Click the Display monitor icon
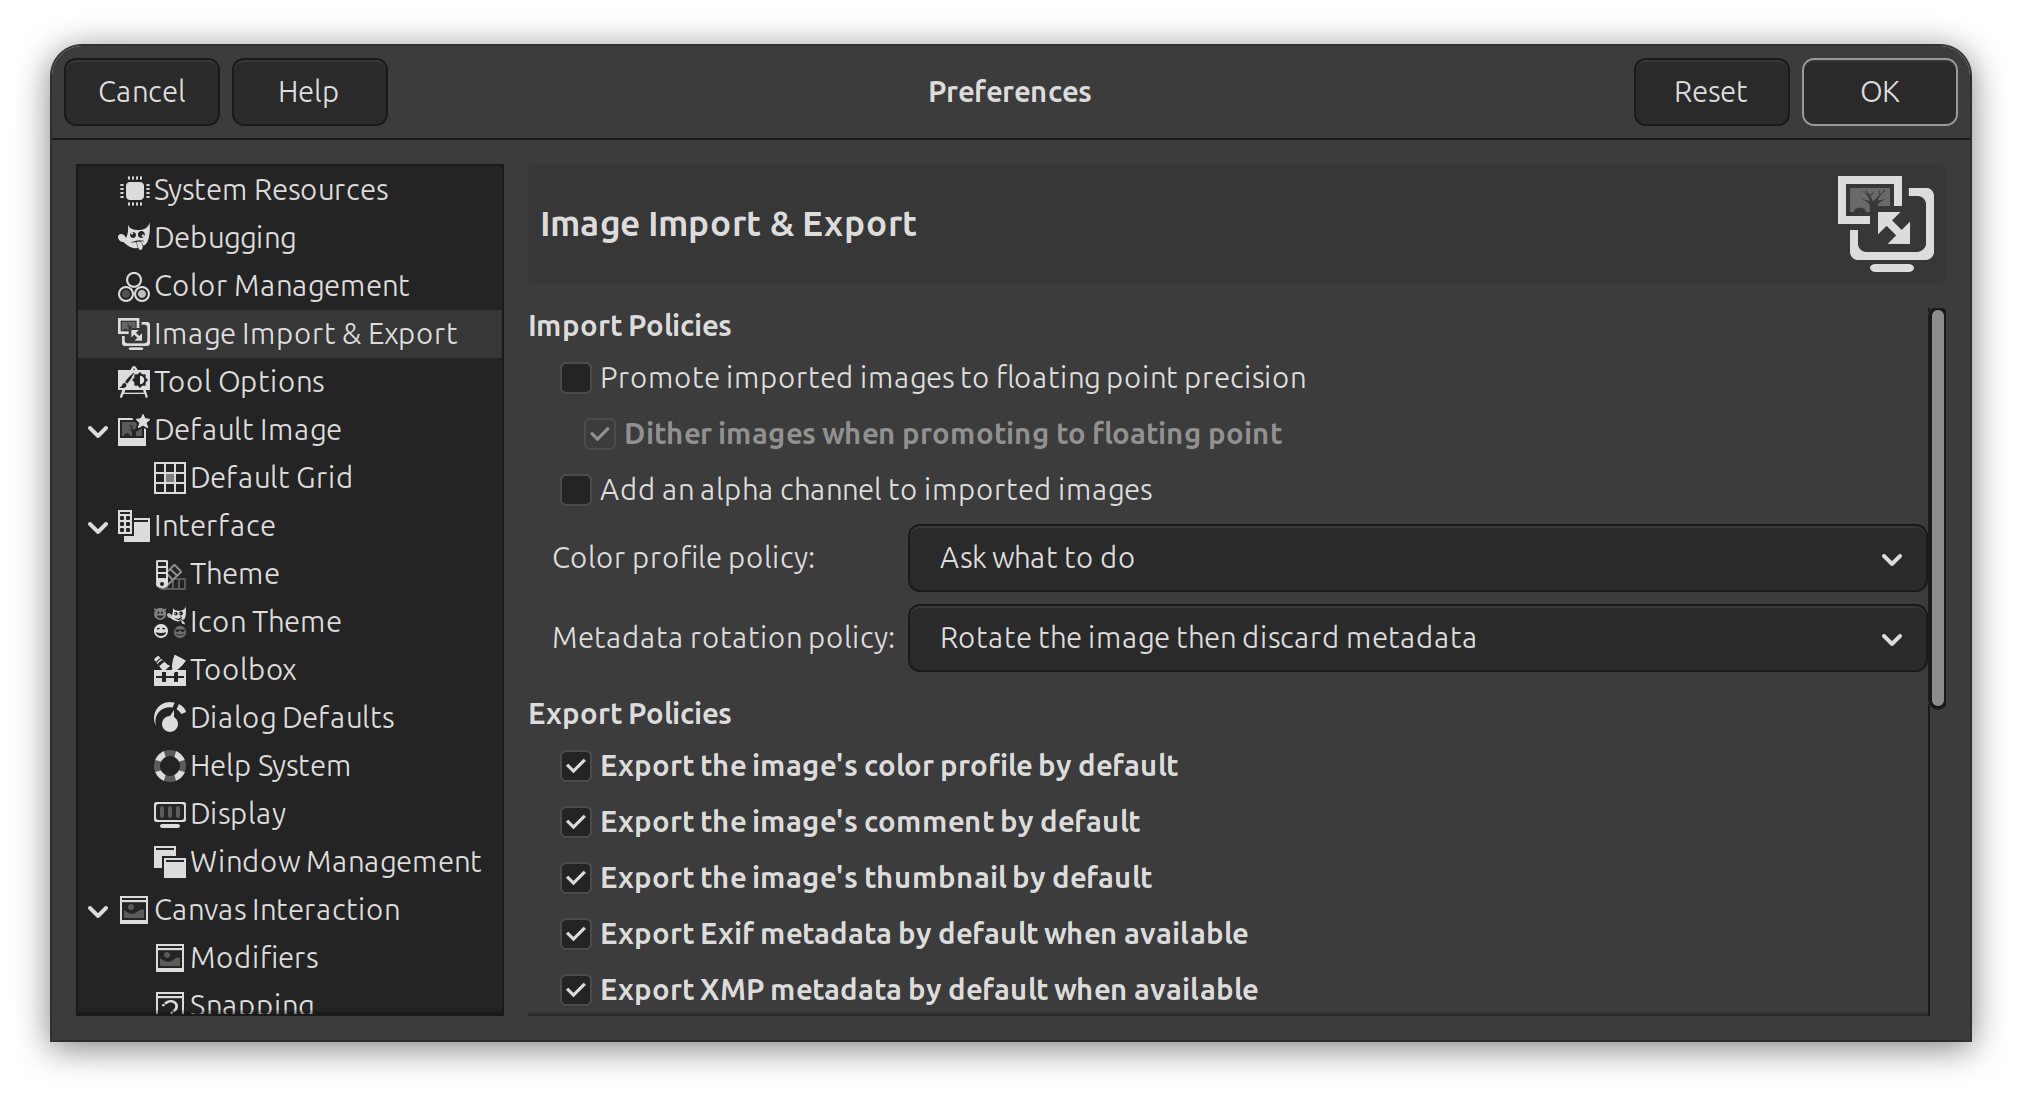This screenshot has width=2022, height=1098. (169, 814)
